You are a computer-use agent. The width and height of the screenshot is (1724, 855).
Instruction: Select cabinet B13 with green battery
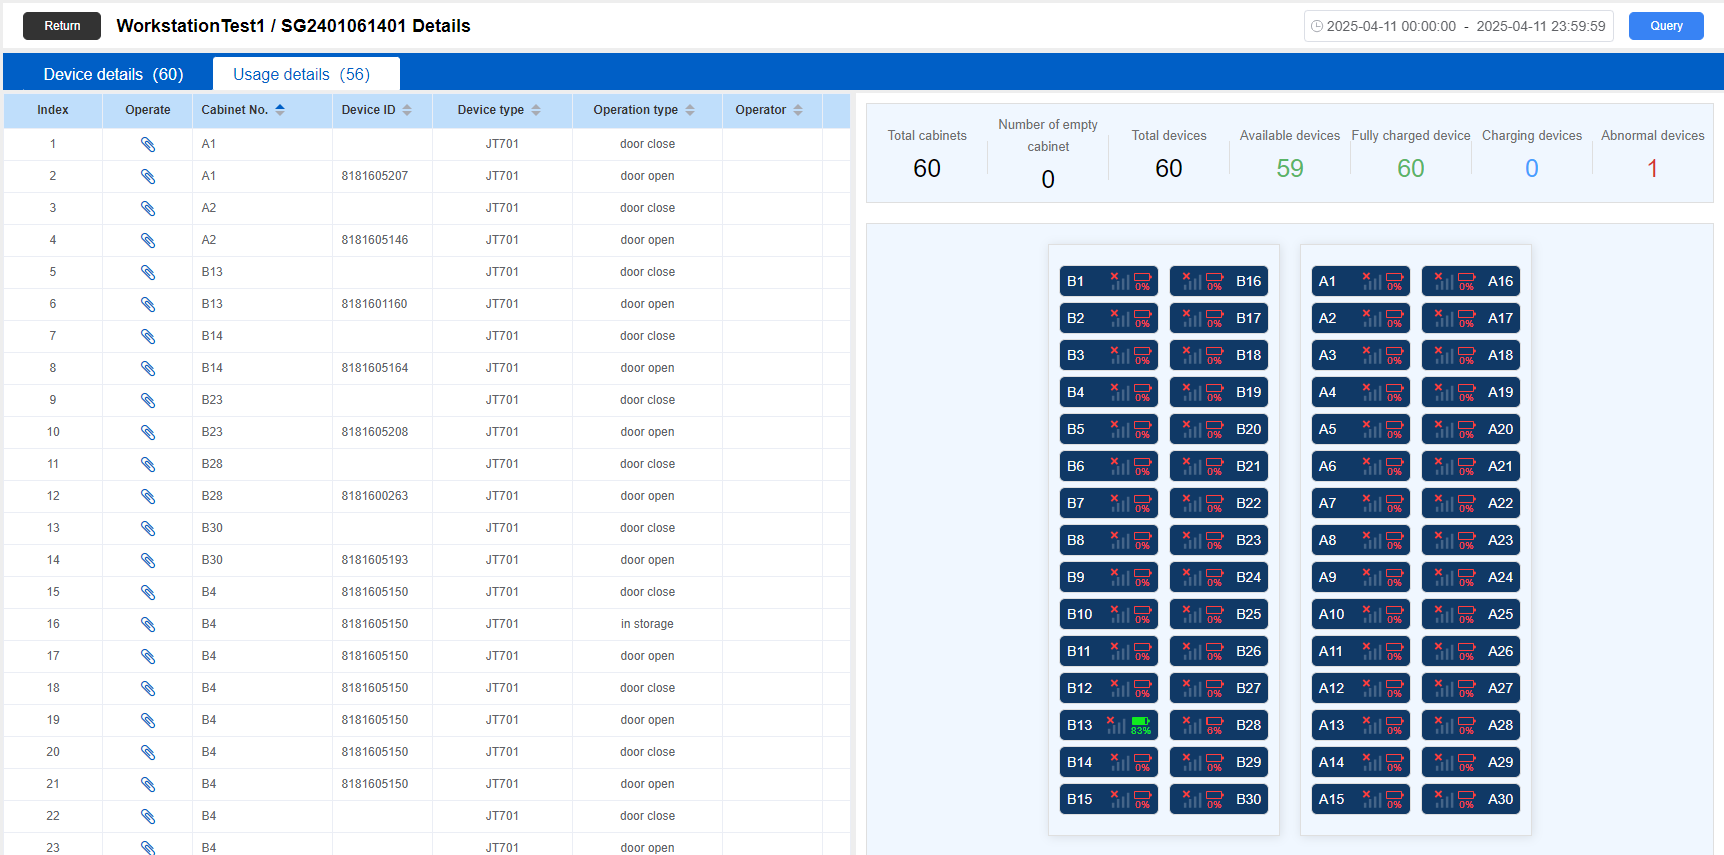pos(1108,725)
